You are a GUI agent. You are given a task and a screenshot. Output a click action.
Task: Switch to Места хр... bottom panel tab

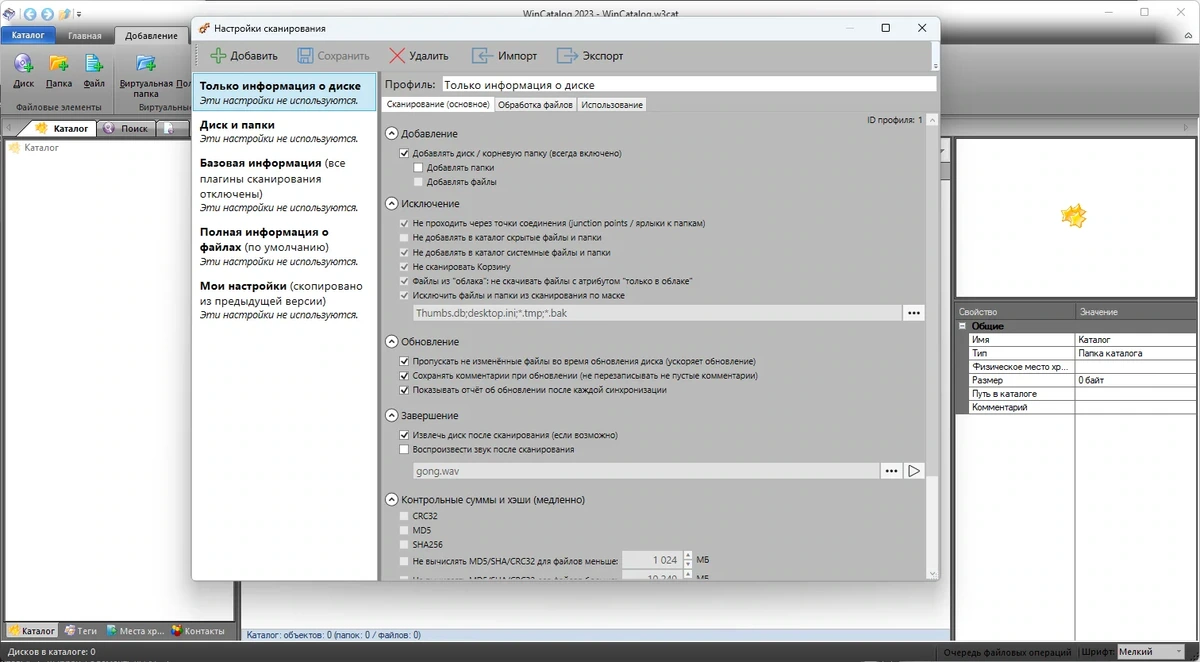point(135,631)
